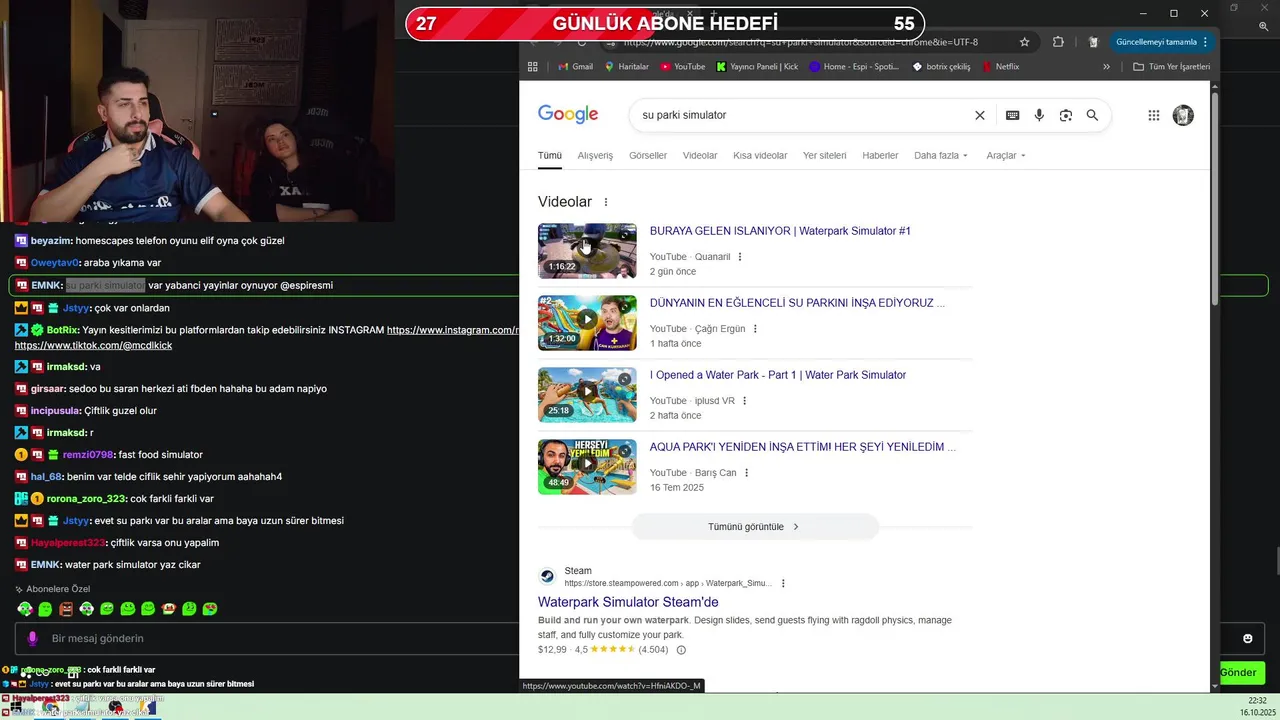Open BURAYA GELEN ISLANIYOR Waterpark Simulator #1 link
The image size is (1280, 720).
click(780, 231)
